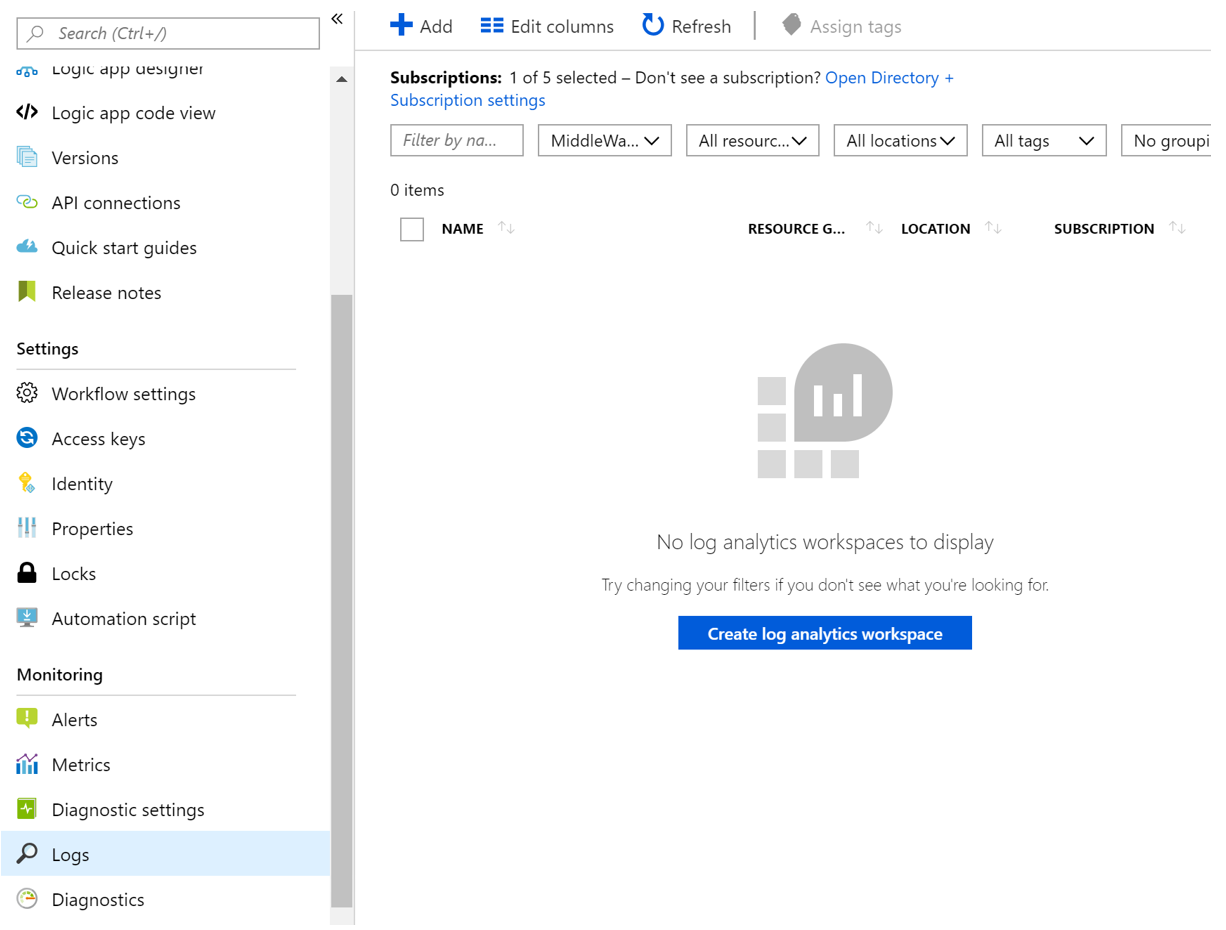This screenshot has width=1226, height=930.
Task: Create a log analytics workspace
Action: click(x=824, y=633)
